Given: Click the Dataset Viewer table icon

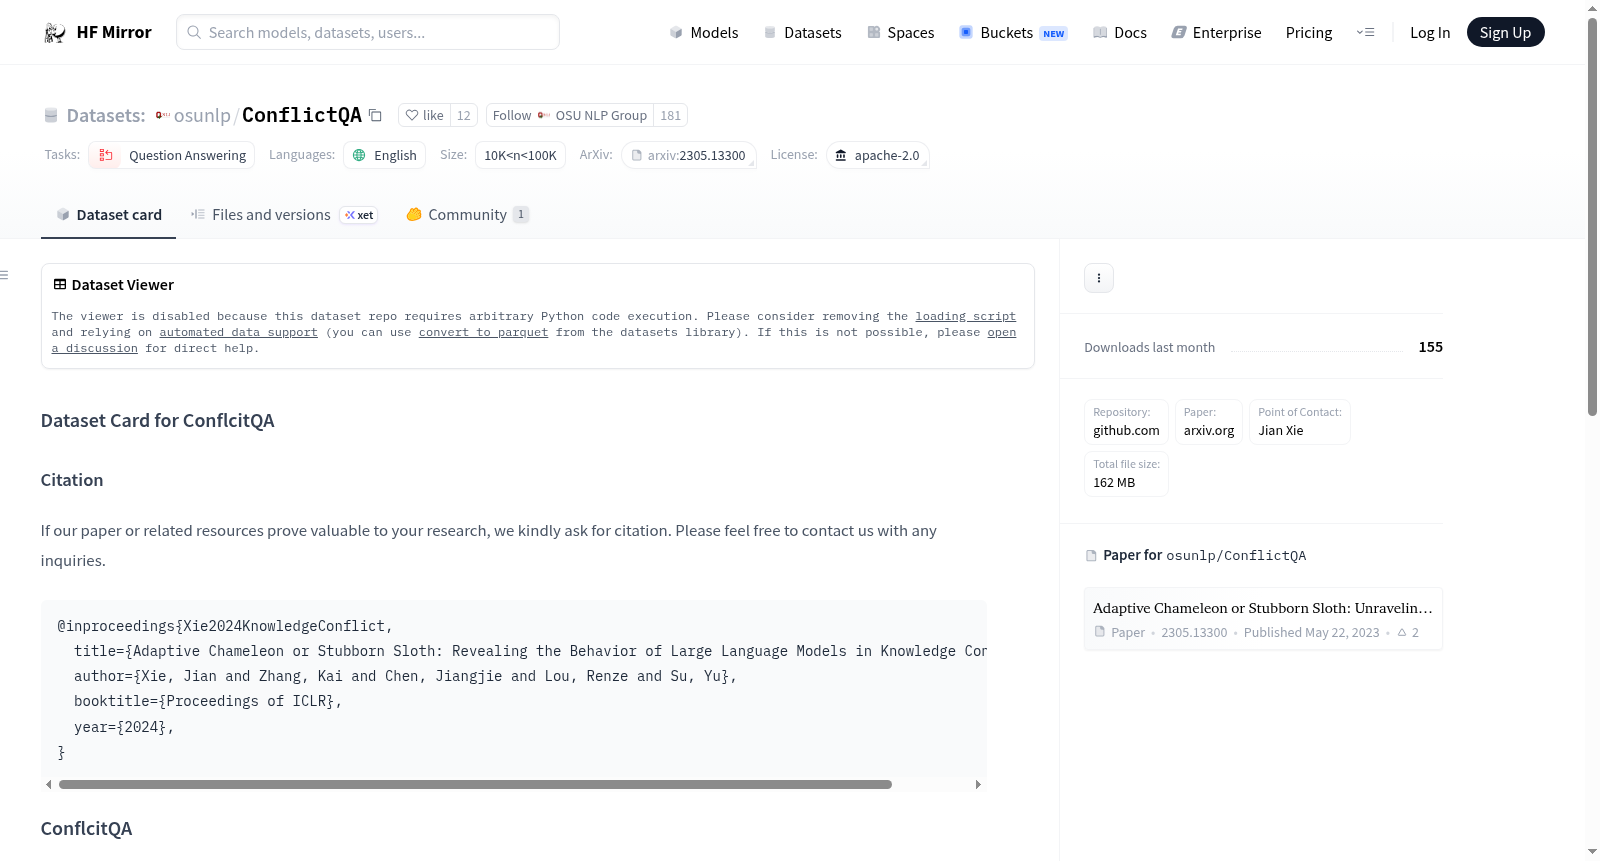Looking at the screenshot, I should coord(60,285).
